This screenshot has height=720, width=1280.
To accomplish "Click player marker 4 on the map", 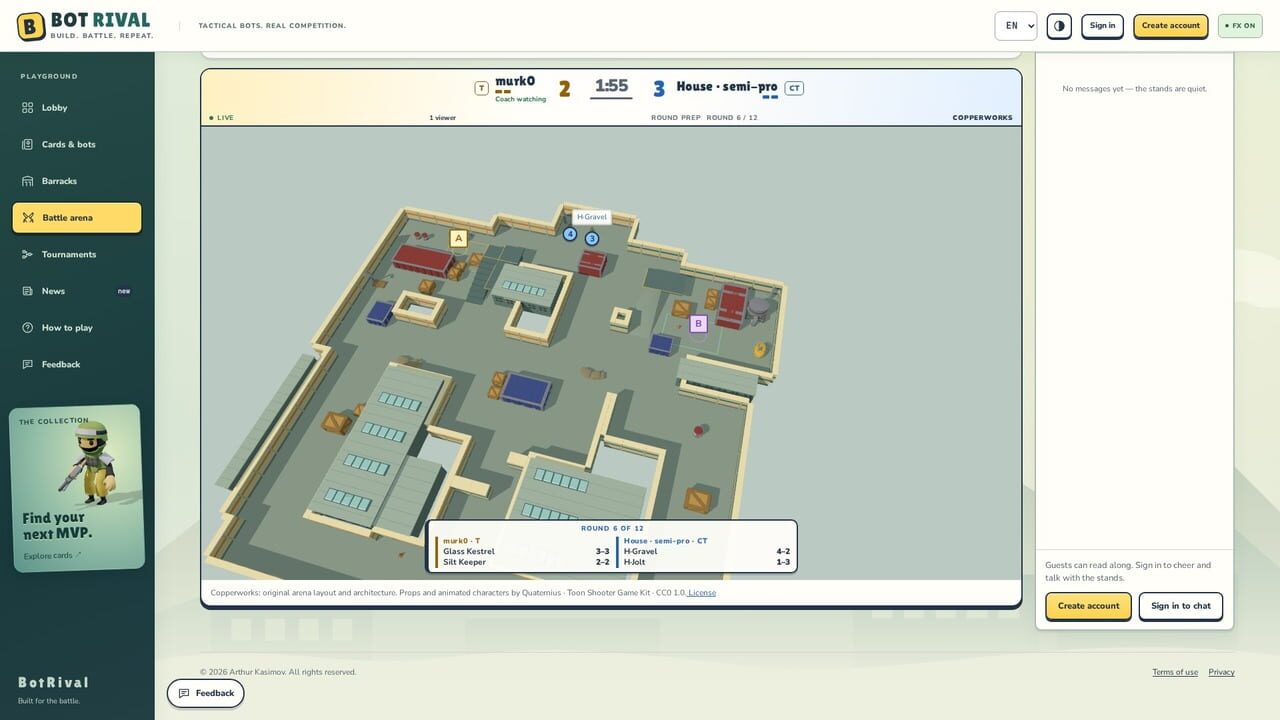I will [x=570, y=234].
